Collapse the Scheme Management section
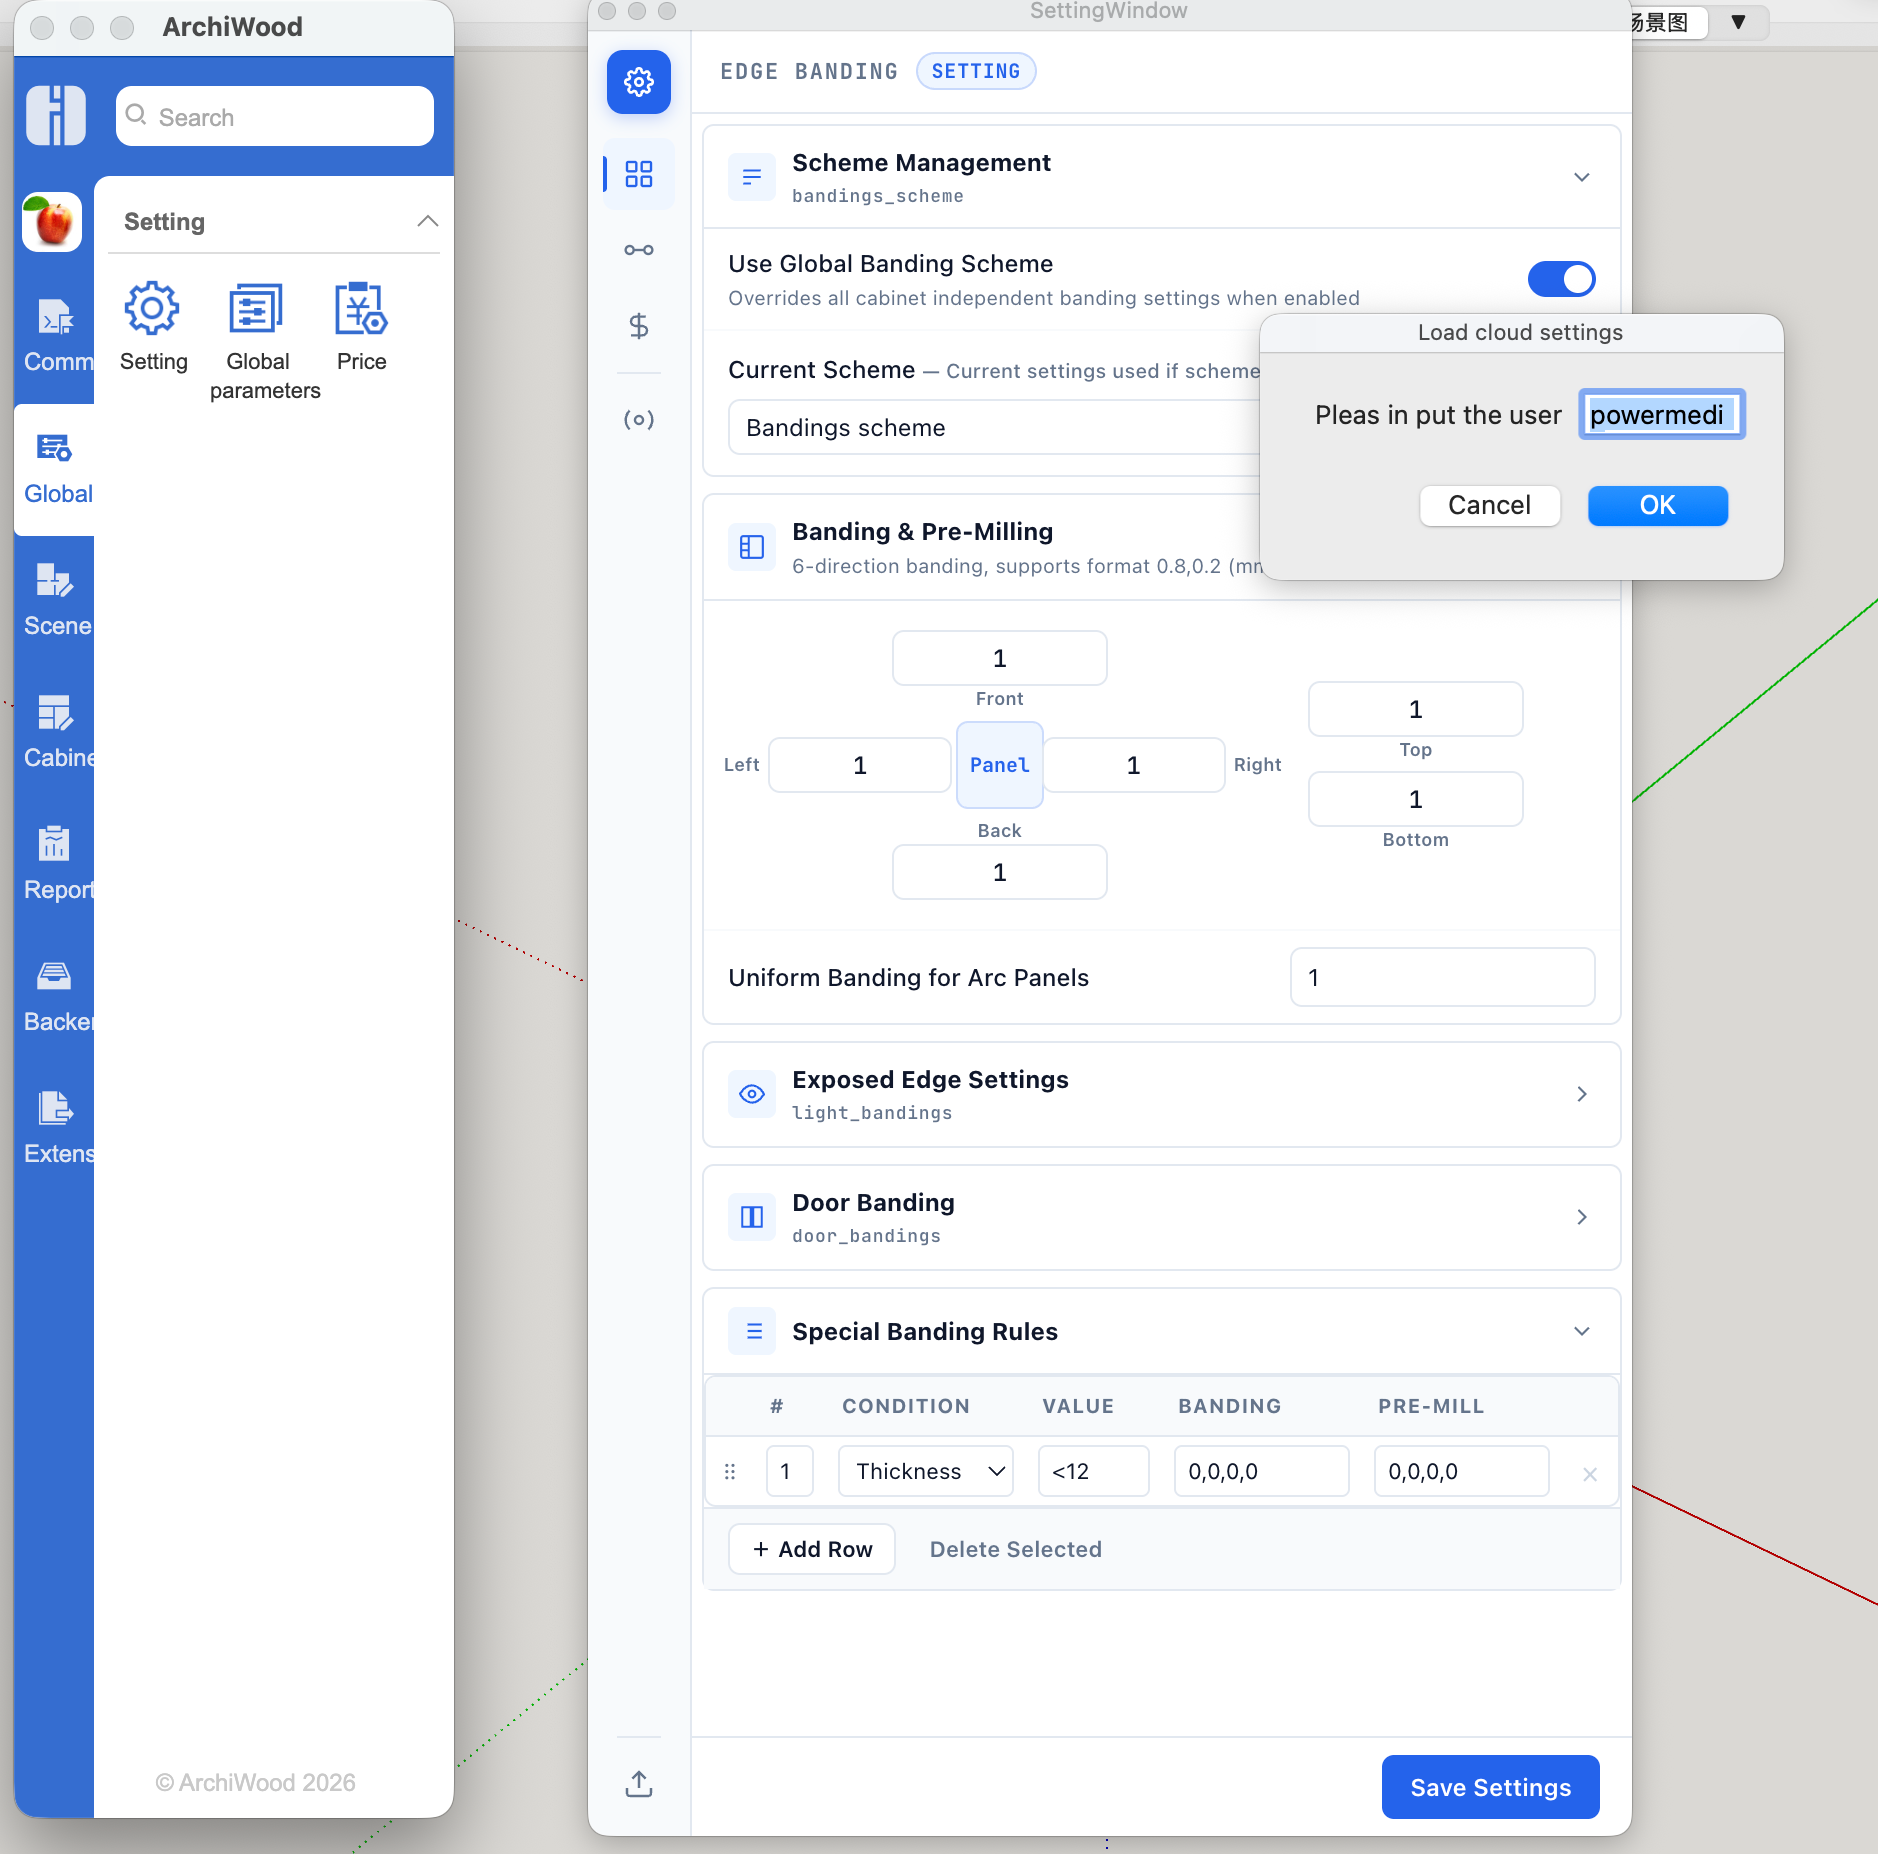 tap(1582, 177)
